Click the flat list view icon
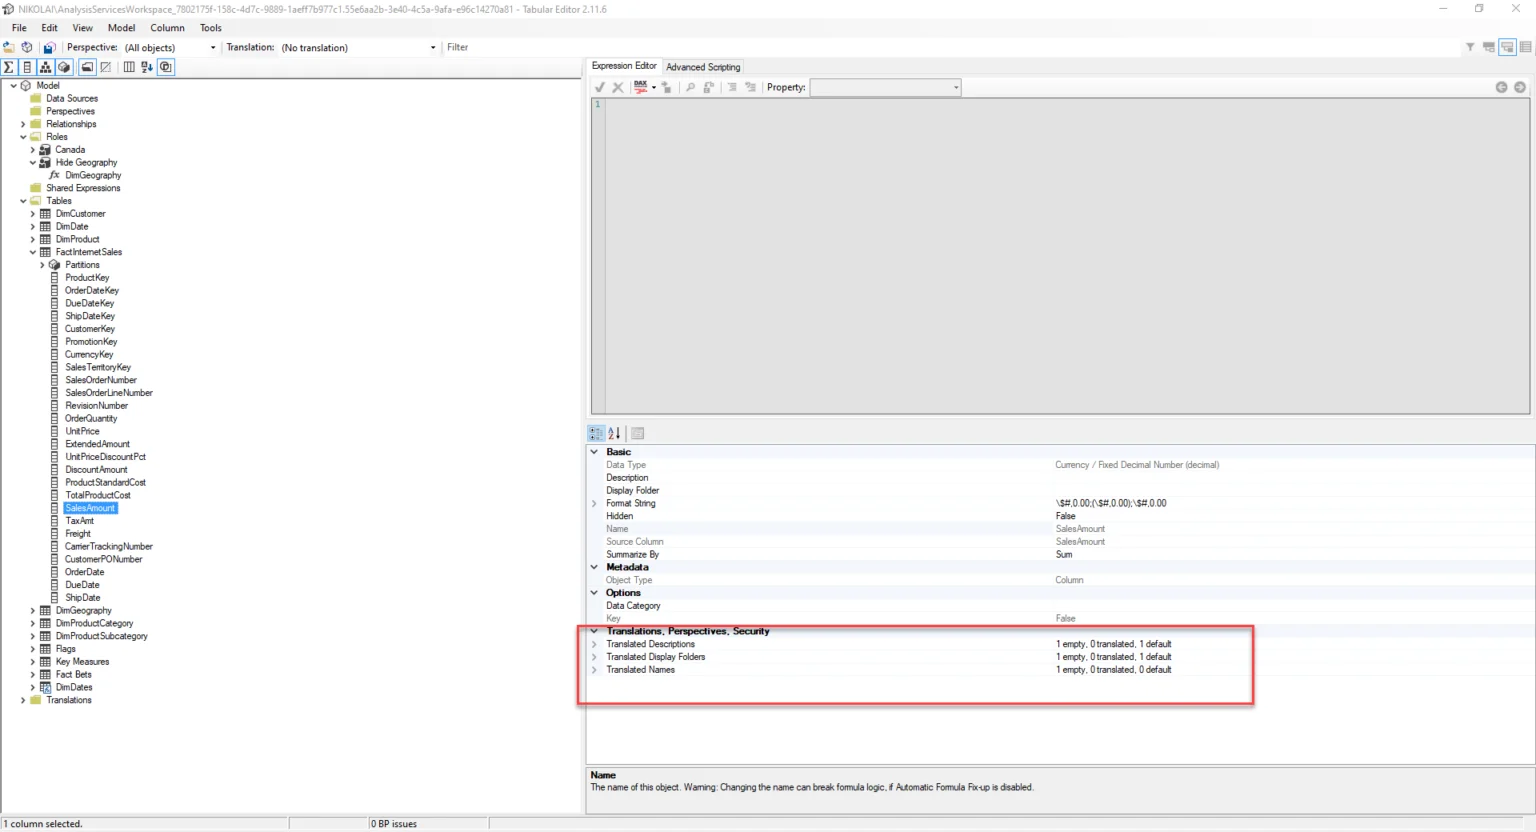The height and width of the screenshot is (832, 1536). pos(1526,47)
